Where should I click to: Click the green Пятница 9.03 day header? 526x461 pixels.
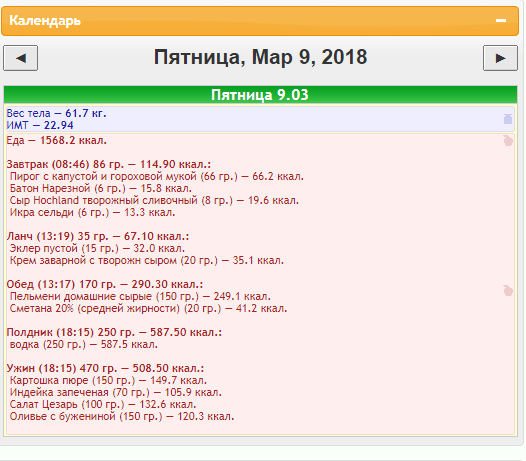pos(260,95)
